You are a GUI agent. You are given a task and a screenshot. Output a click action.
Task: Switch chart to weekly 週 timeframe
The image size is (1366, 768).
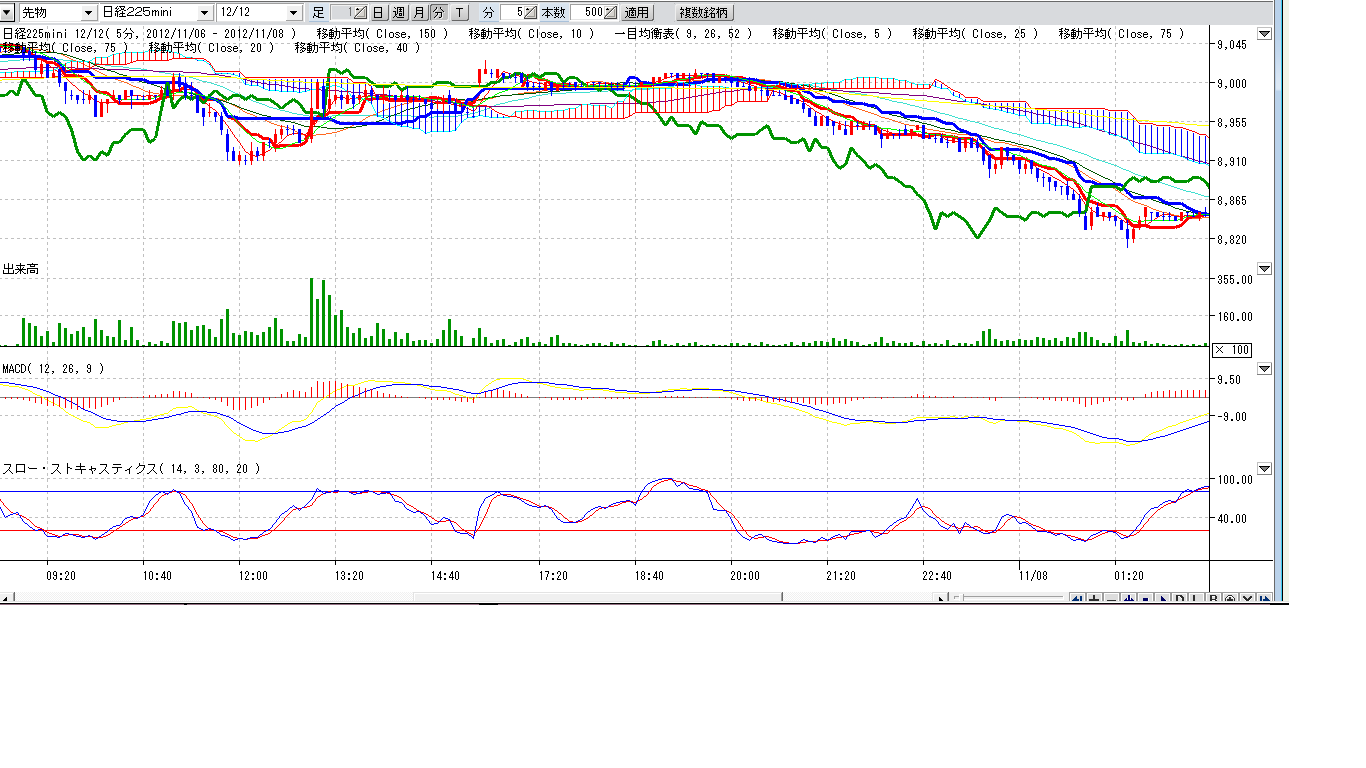pyautogui.click(x=398, y=13)
